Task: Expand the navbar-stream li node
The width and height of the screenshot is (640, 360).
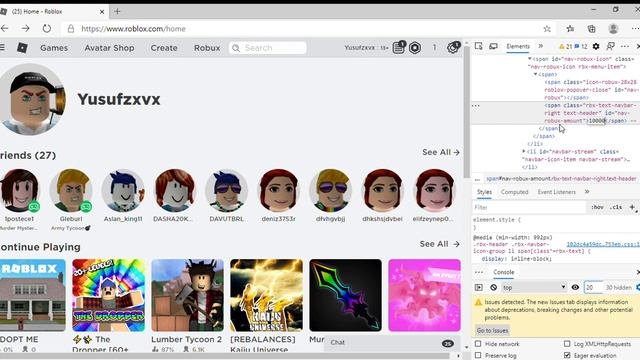Action: 524,151
